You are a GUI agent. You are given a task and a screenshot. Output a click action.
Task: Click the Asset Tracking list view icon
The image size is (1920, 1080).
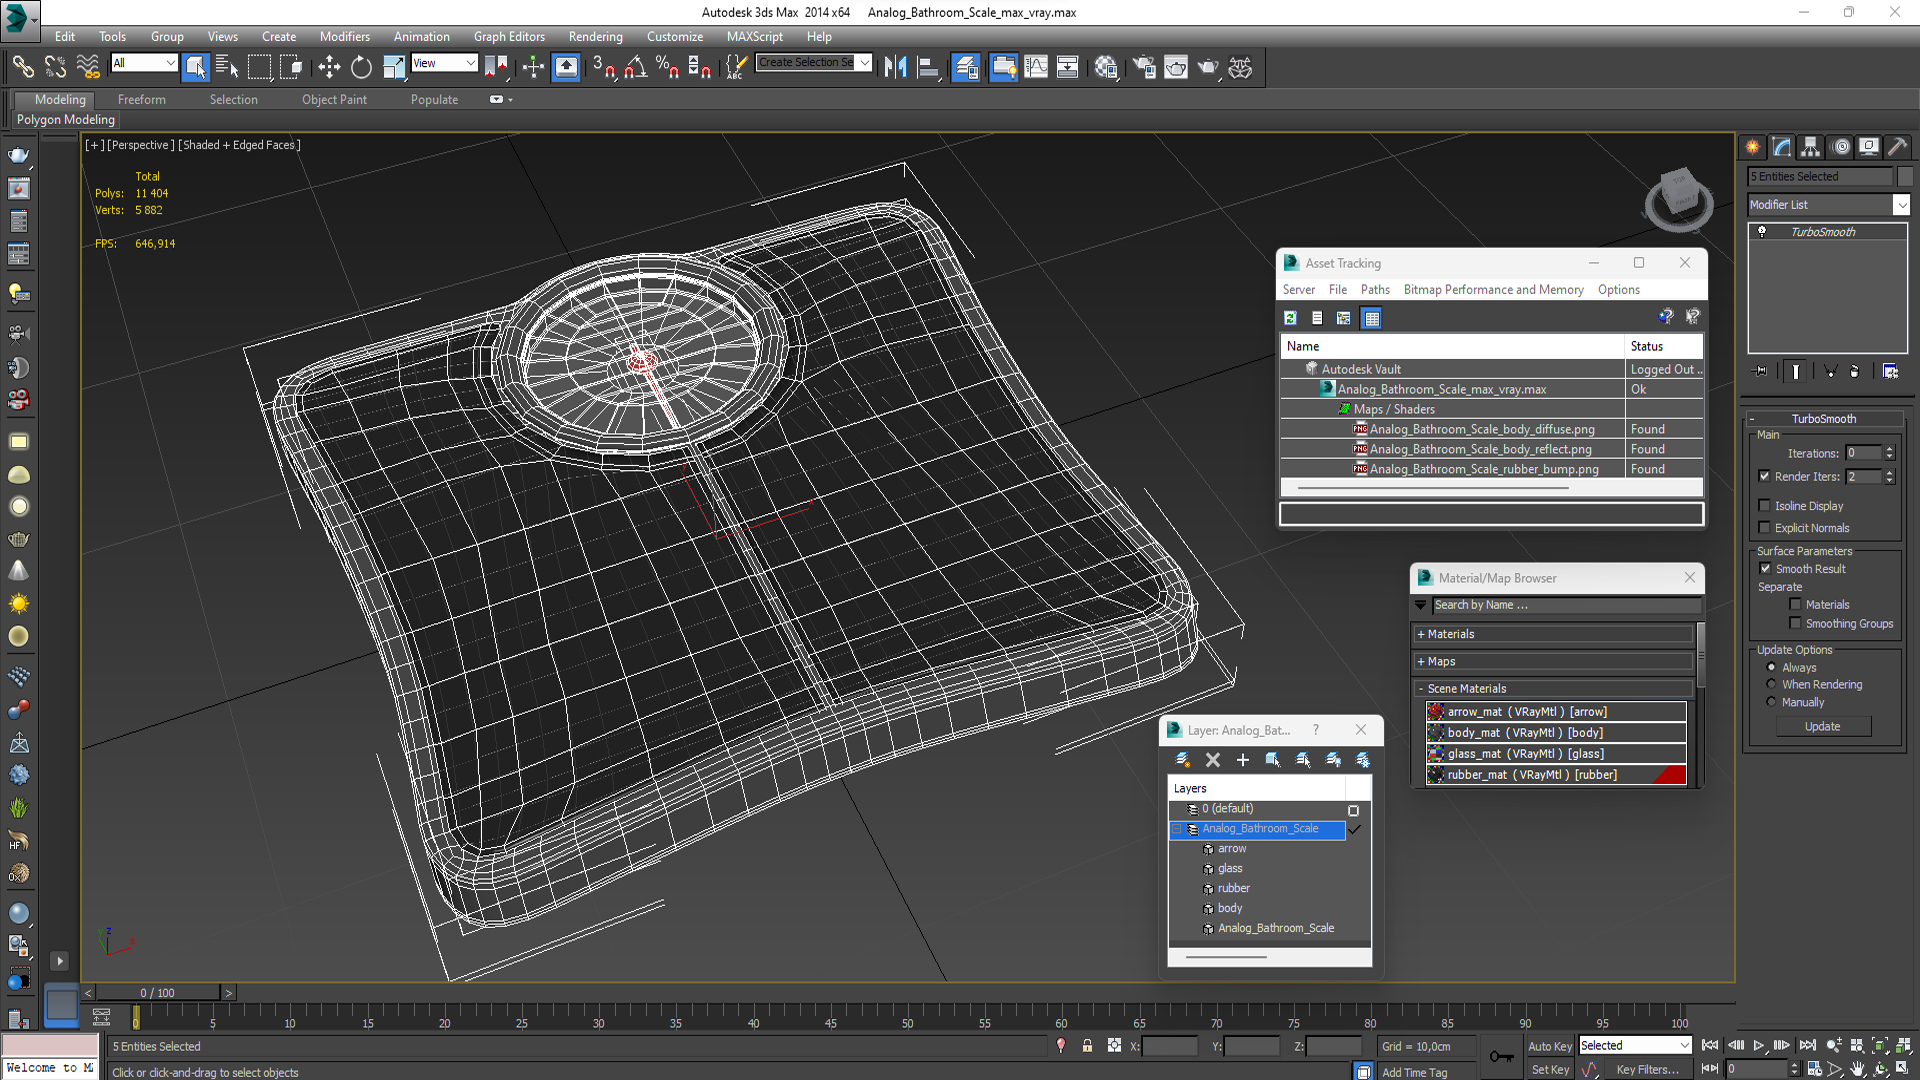(x=1317, y=318)
